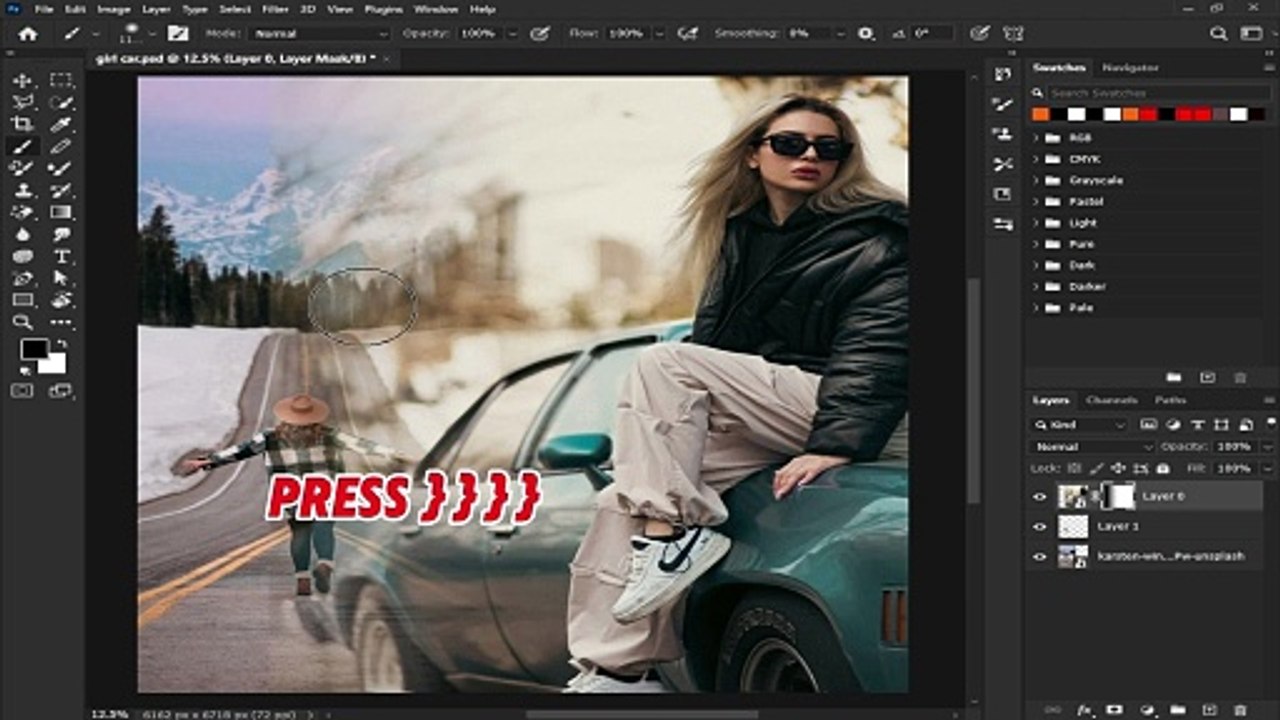Click the Search magnifier icon top right
The height and width of the screenshot is (720, 1280).
click(1218, 33)
